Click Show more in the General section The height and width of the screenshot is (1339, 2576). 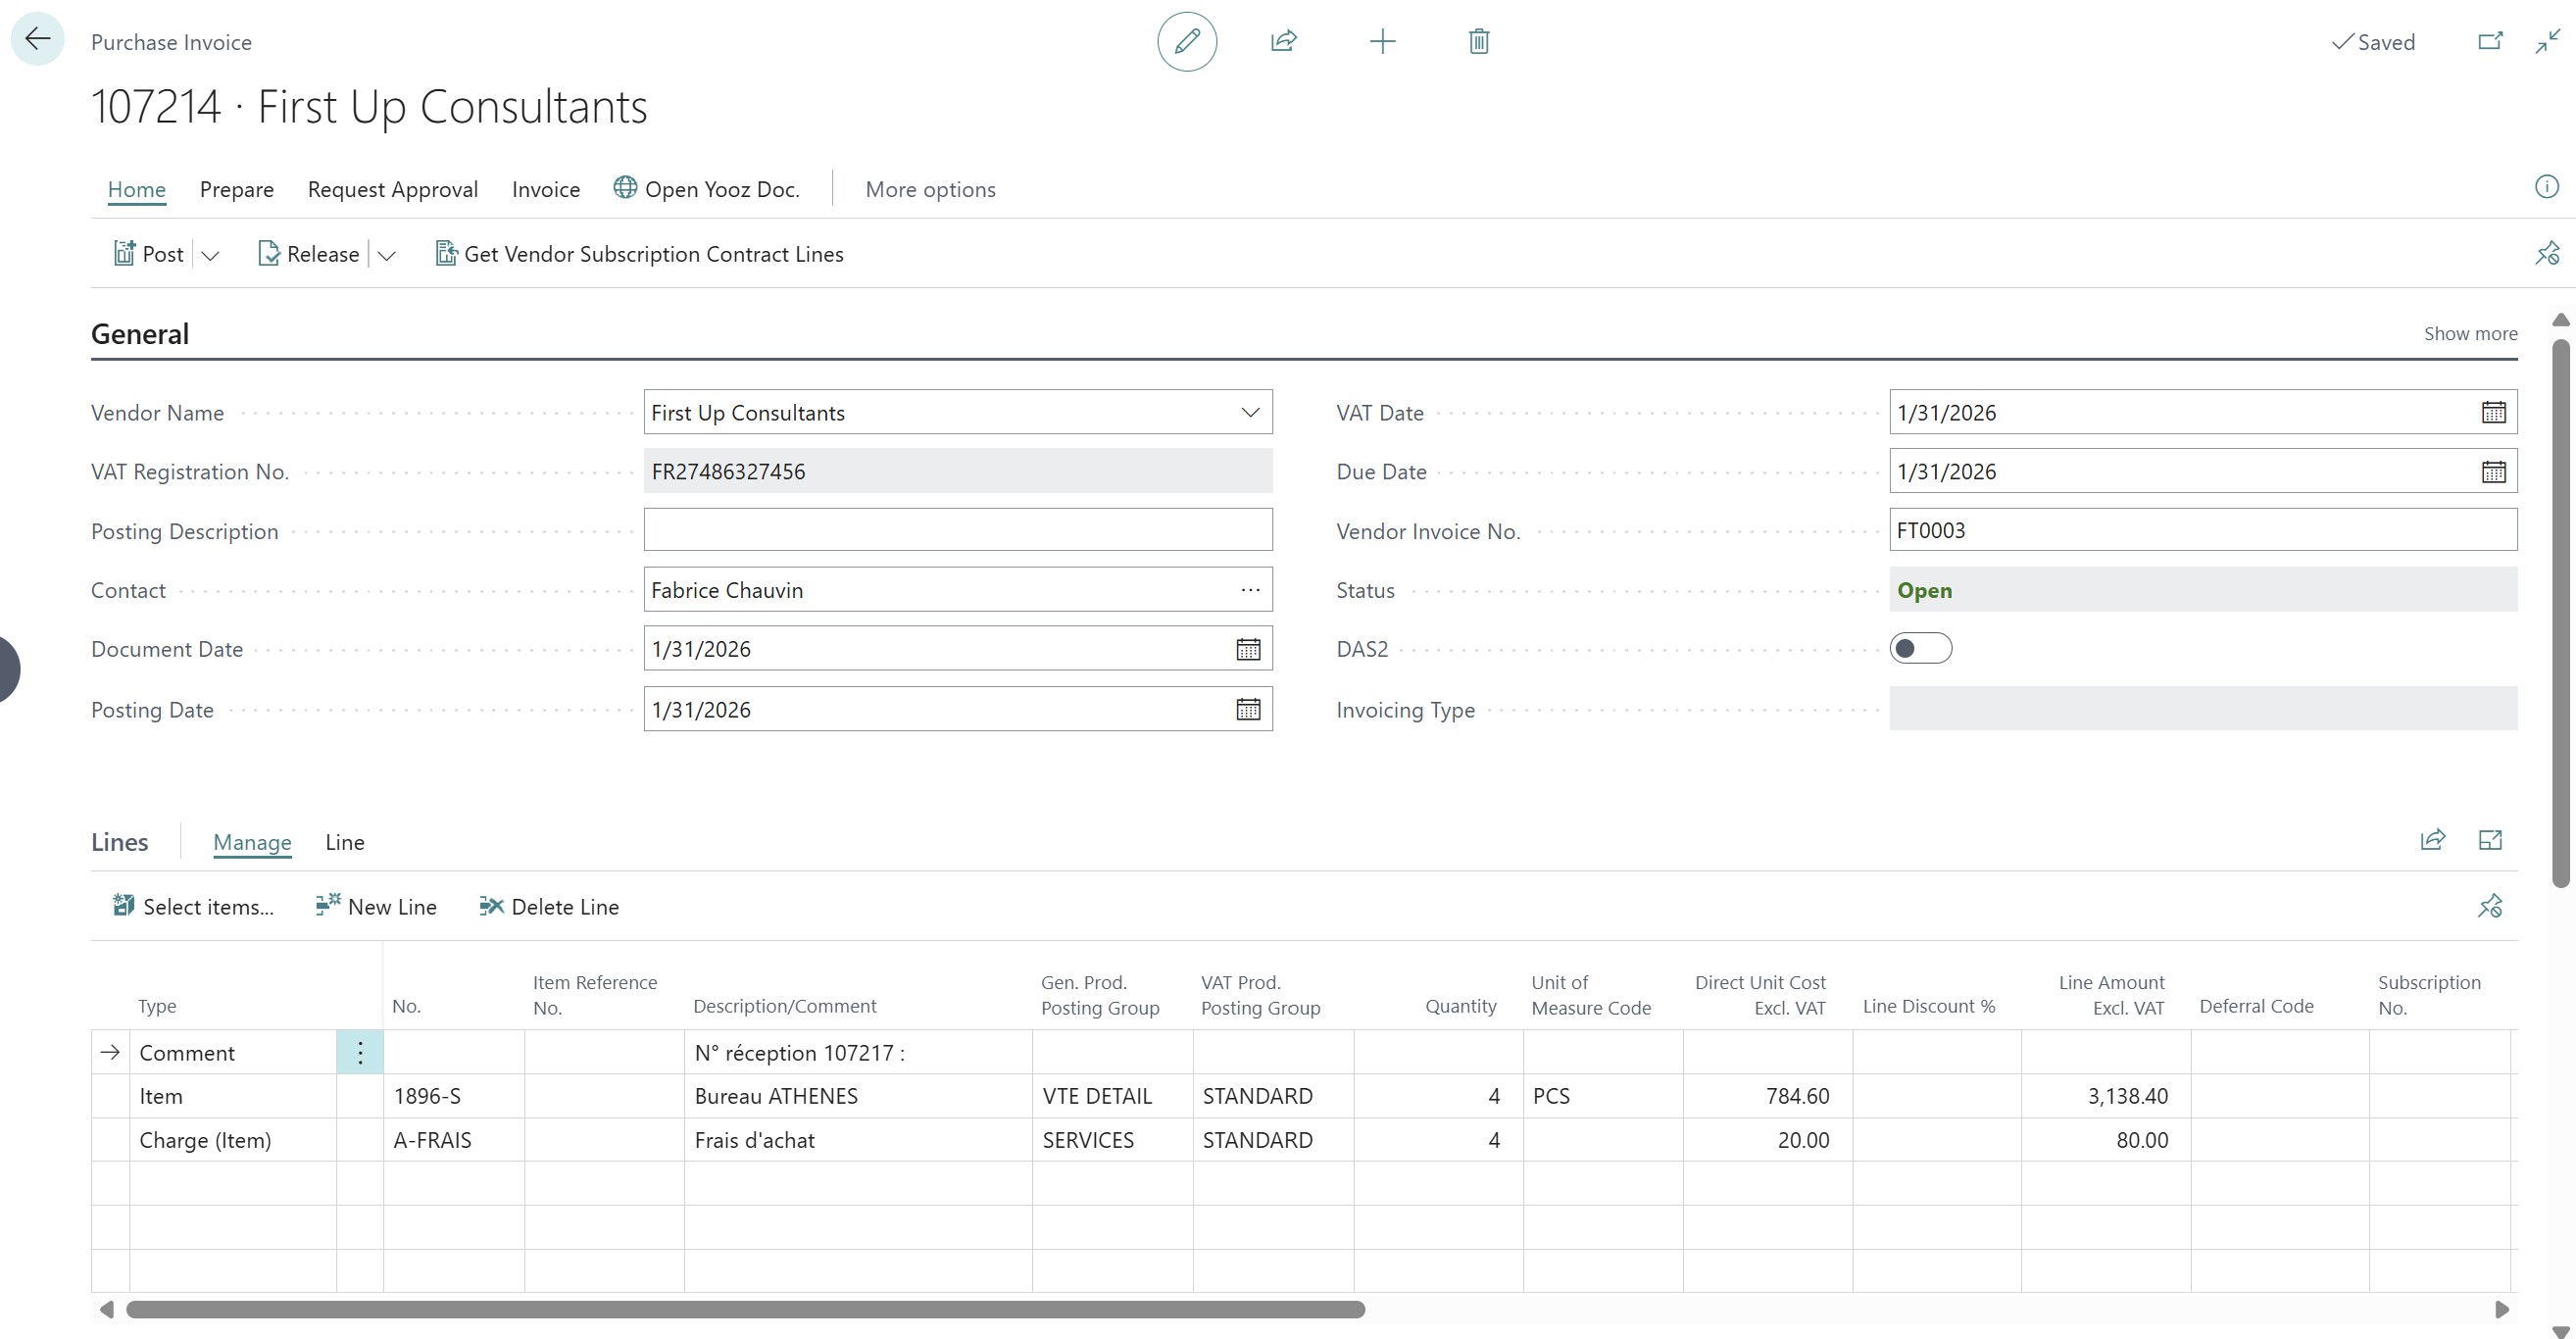coord(2470,333)
